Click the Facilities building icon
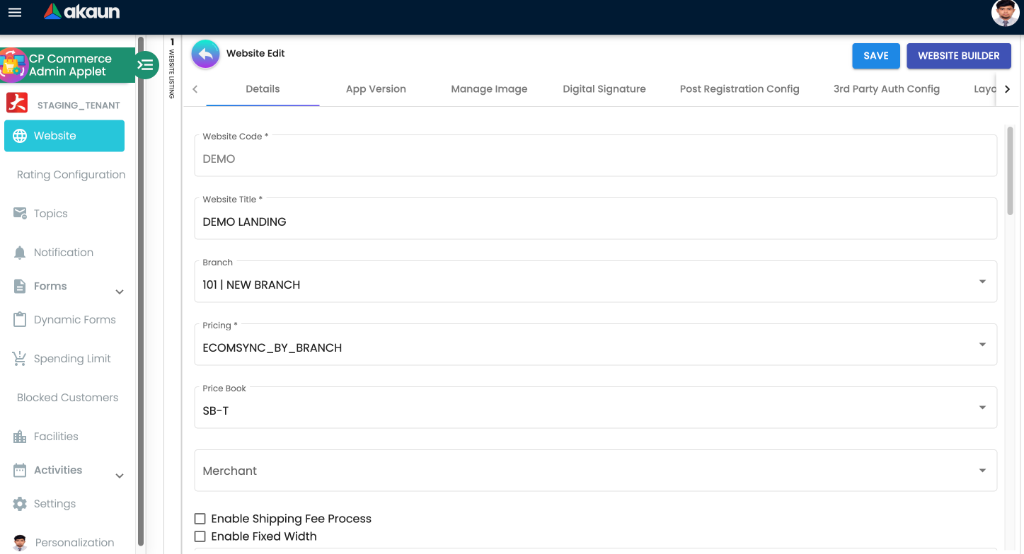The height and width of the screenshot is (554, 1024). pyautogui.click(x=20, y=436)
